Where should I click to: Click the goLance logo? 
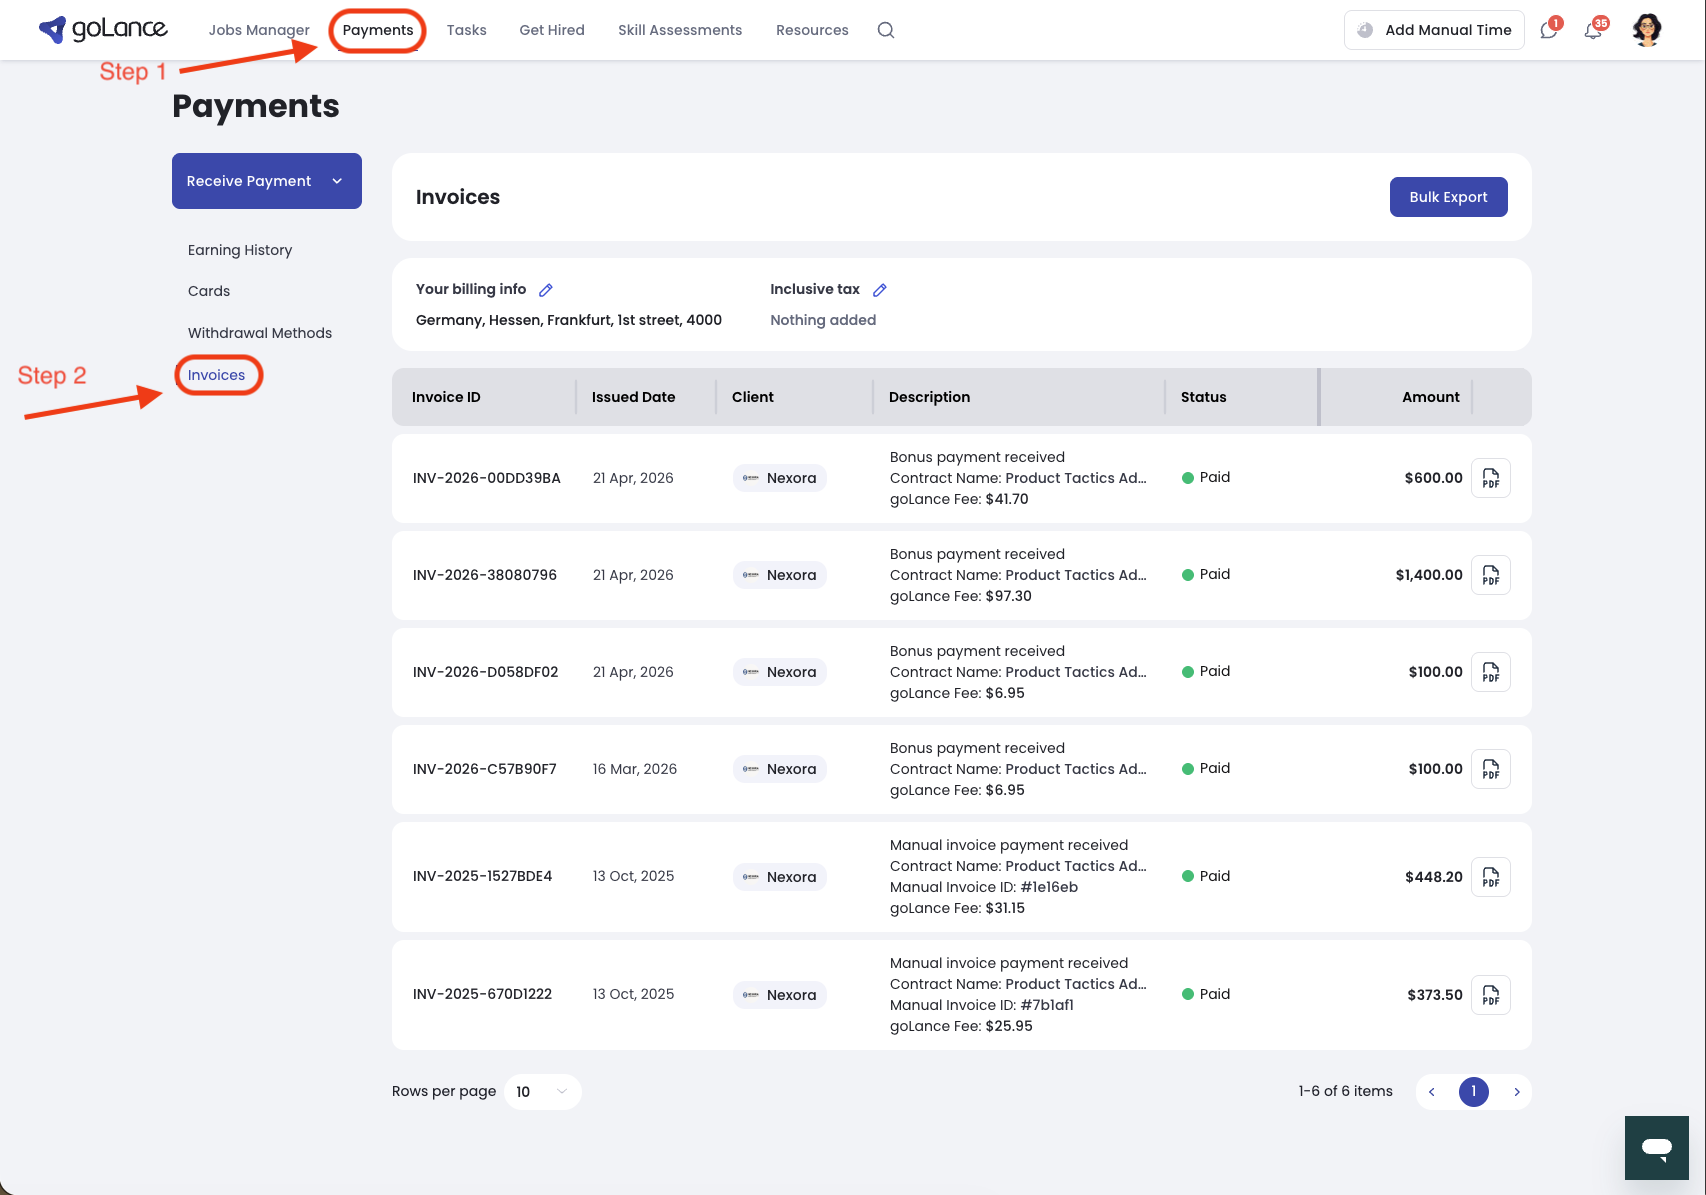click(x=103, y=29)
